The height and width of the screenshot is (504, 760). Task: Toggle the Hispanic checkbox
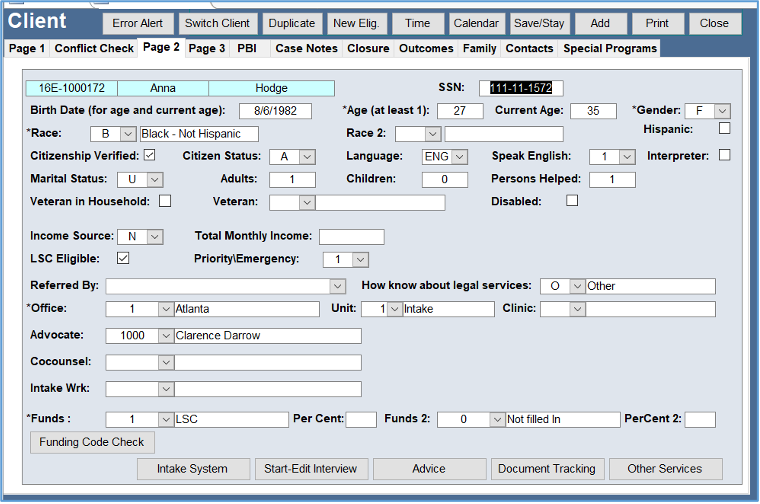click(x=725, y=128)
